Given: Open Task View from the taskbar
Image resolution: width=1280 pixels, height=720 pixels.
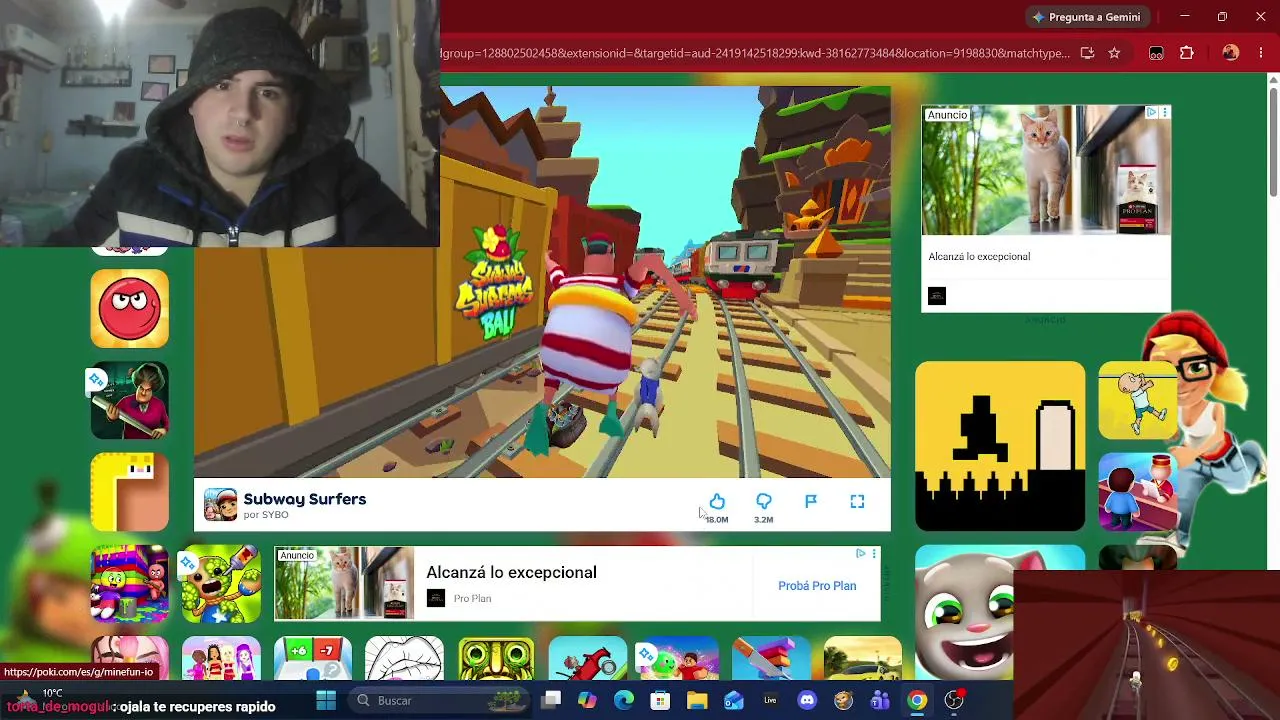Looking at the screenshot, I should click(x=551, y=701).
